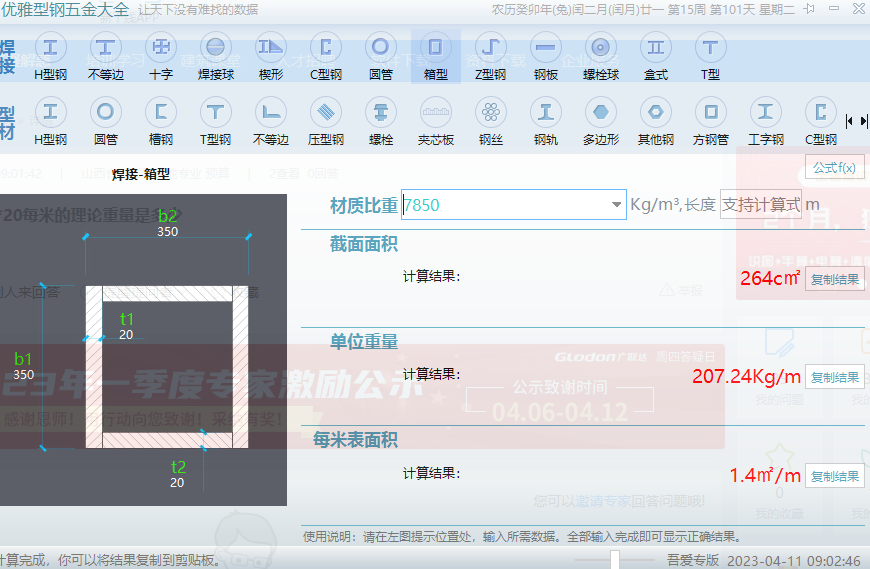Choose the profile 圆管 icon

[105, 121]
